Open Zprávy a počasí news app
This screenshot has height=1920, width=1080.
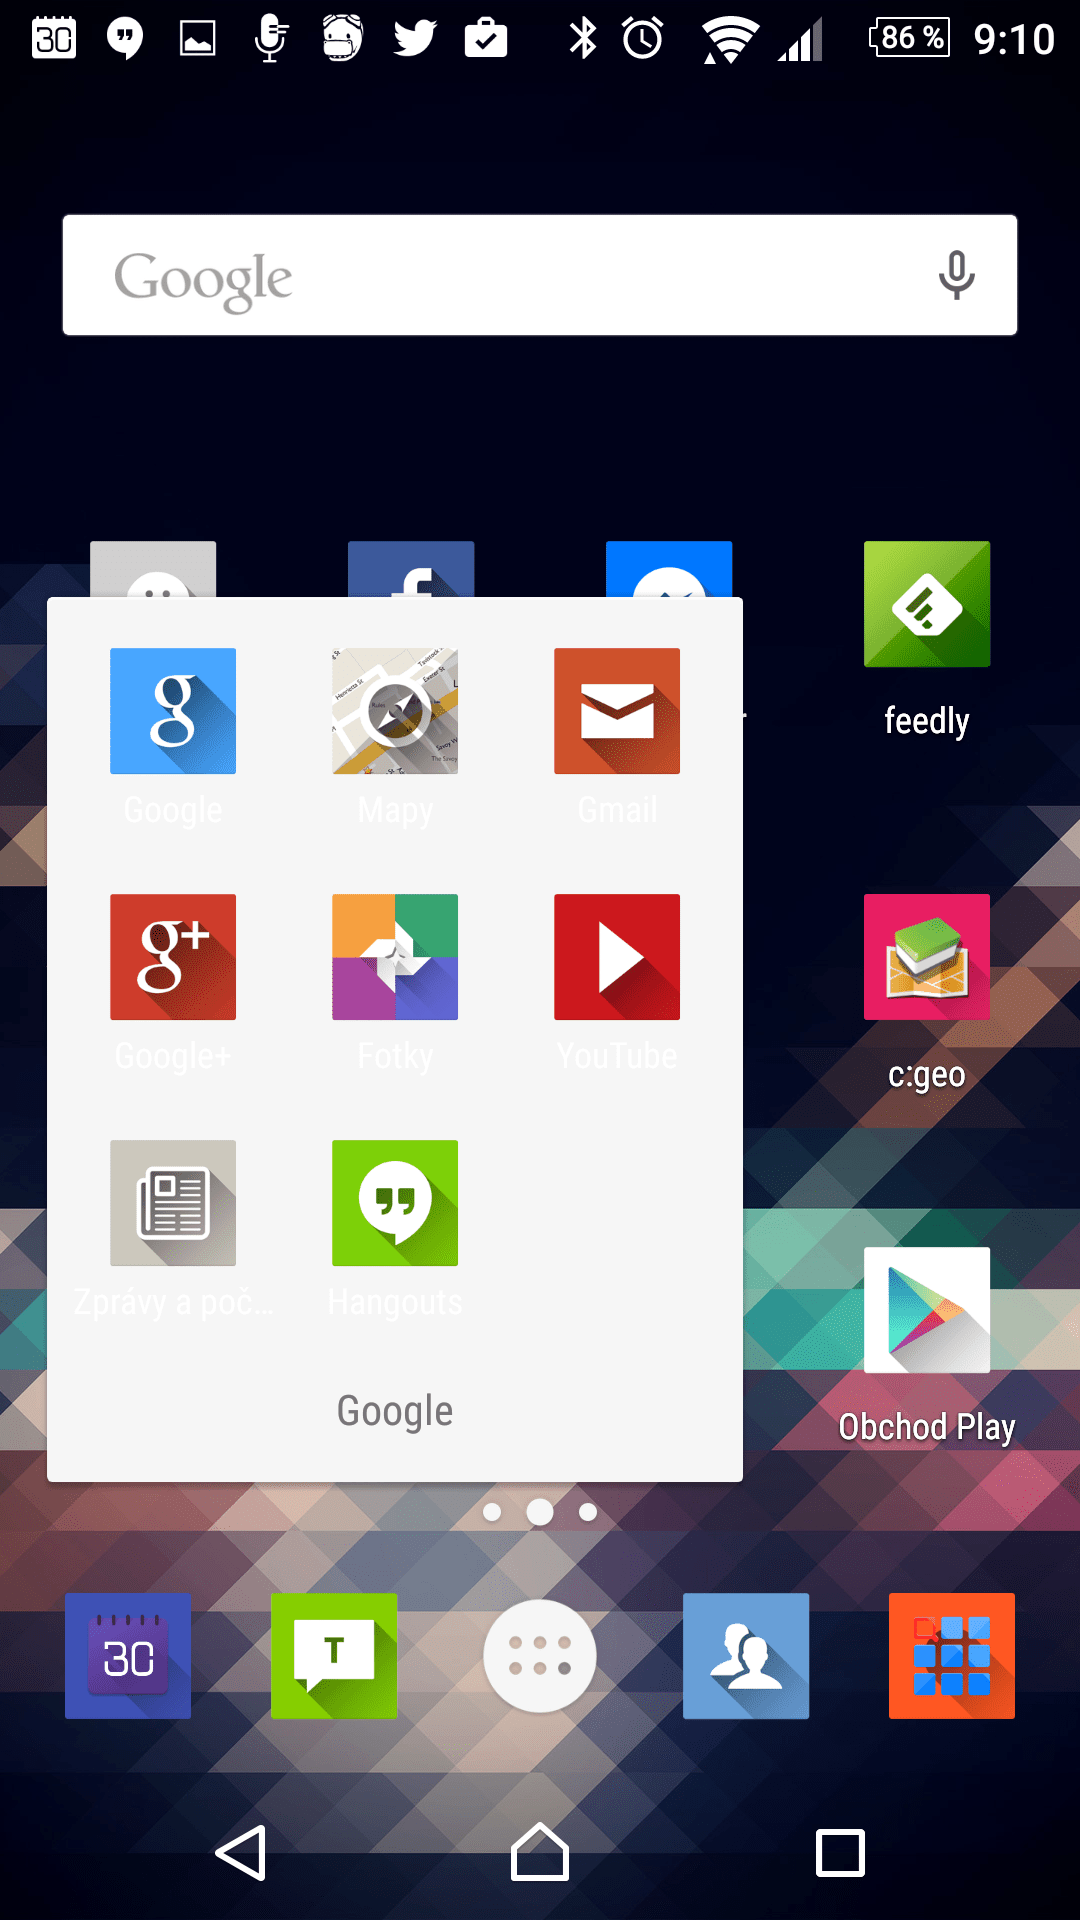173,1203
